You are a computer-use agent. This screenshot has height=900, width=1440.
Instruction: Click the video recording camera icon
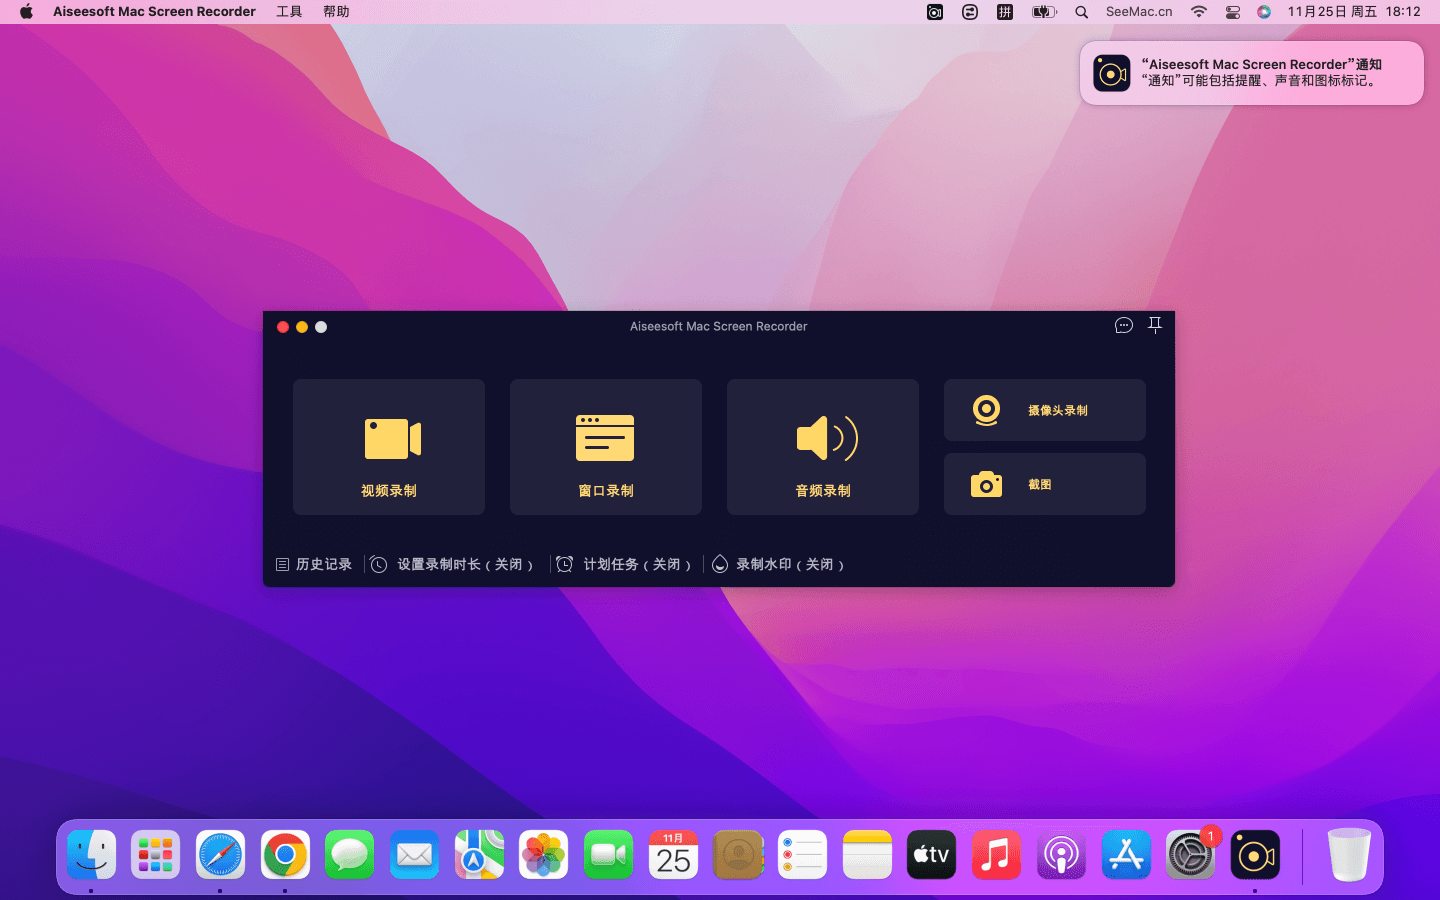coord(392,439)
